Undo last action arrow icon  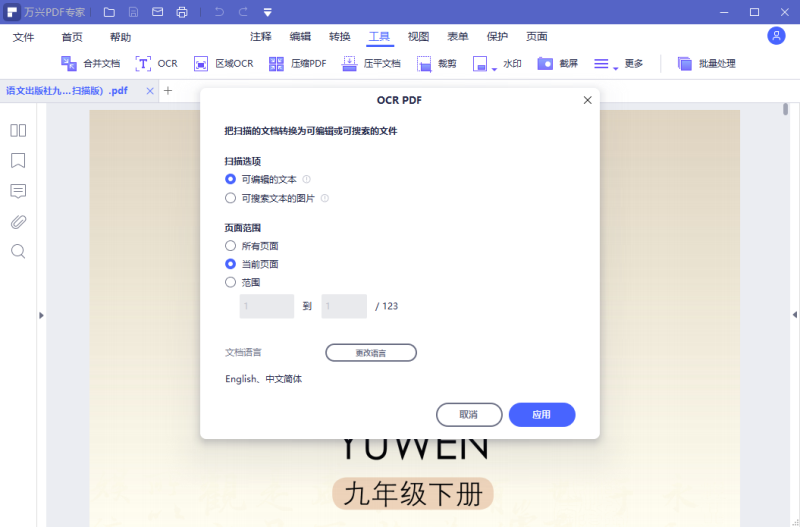(219, 12)
